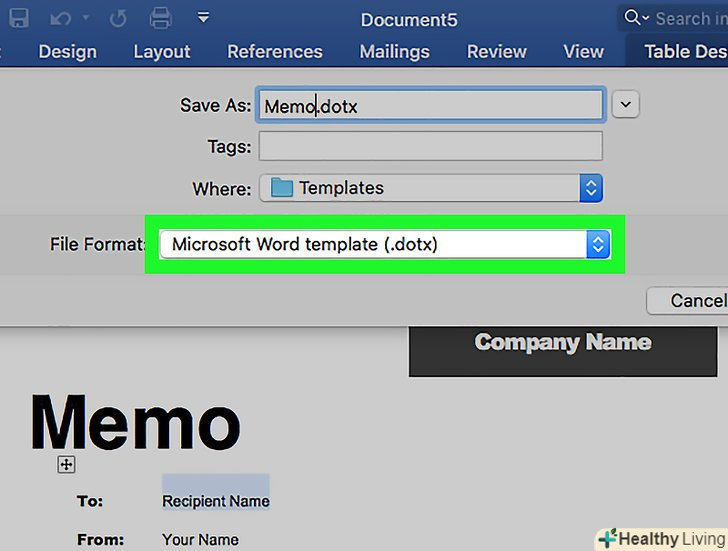The height and width of the screenshot is (551, 728).
Task: Open Customize Quick Access Toolbar arrow
Action: click(x=203, y=18)
